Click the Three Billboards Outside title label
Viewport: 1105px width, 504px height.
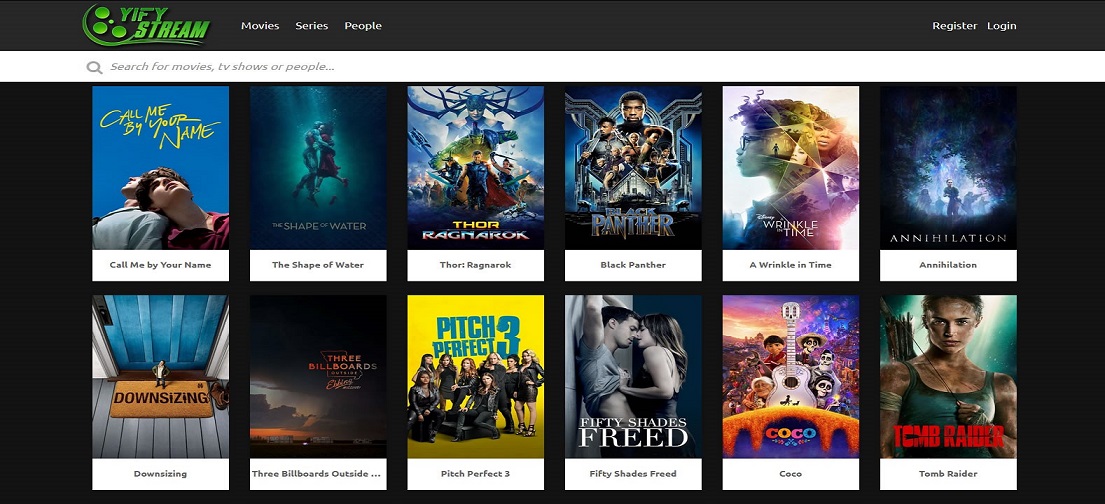[318, 474]
